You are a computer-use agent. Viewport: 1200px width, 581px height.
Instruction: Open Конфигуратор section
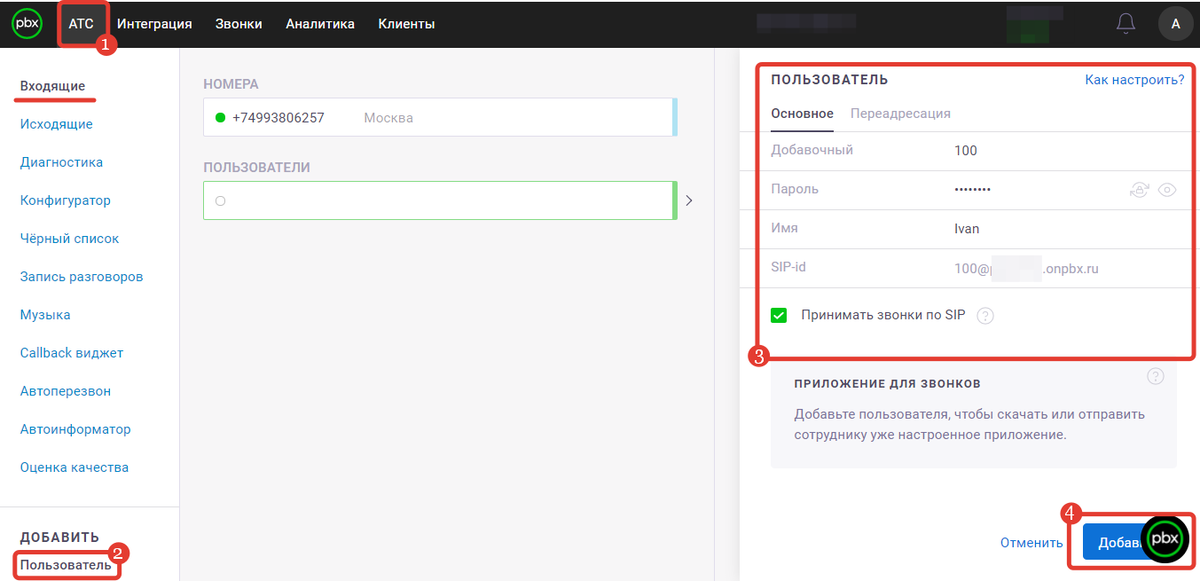[65, 200]
